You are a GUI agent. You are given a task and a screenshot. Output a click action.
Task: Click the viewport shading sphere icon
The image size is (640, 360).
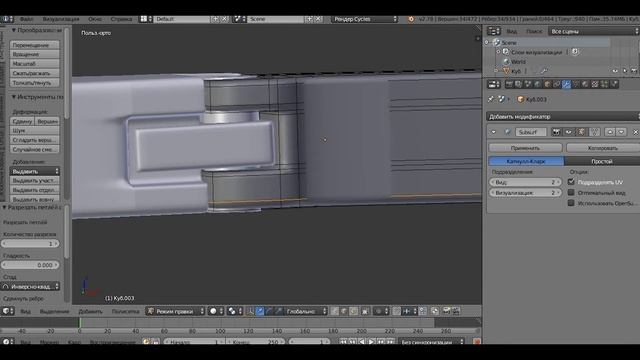[x=213, y=311]
